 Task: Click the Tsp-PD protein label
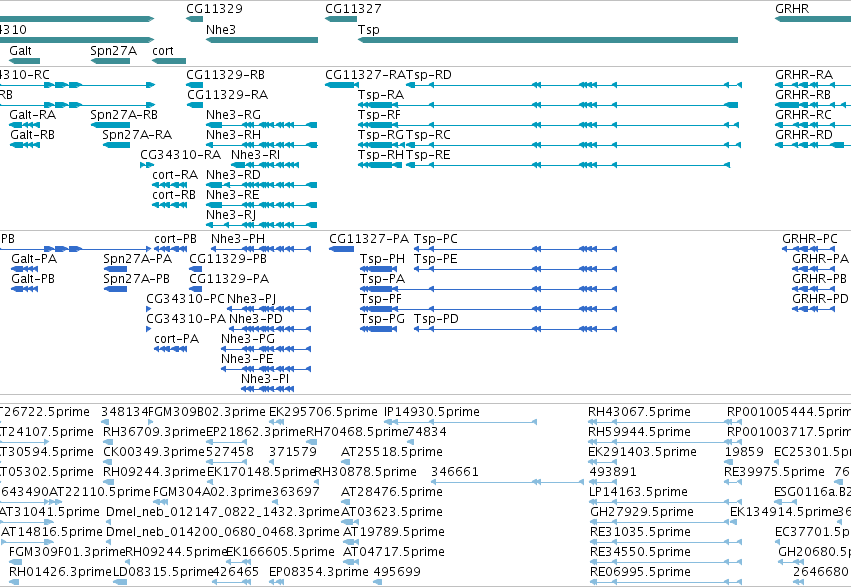(x=436, y=320)
